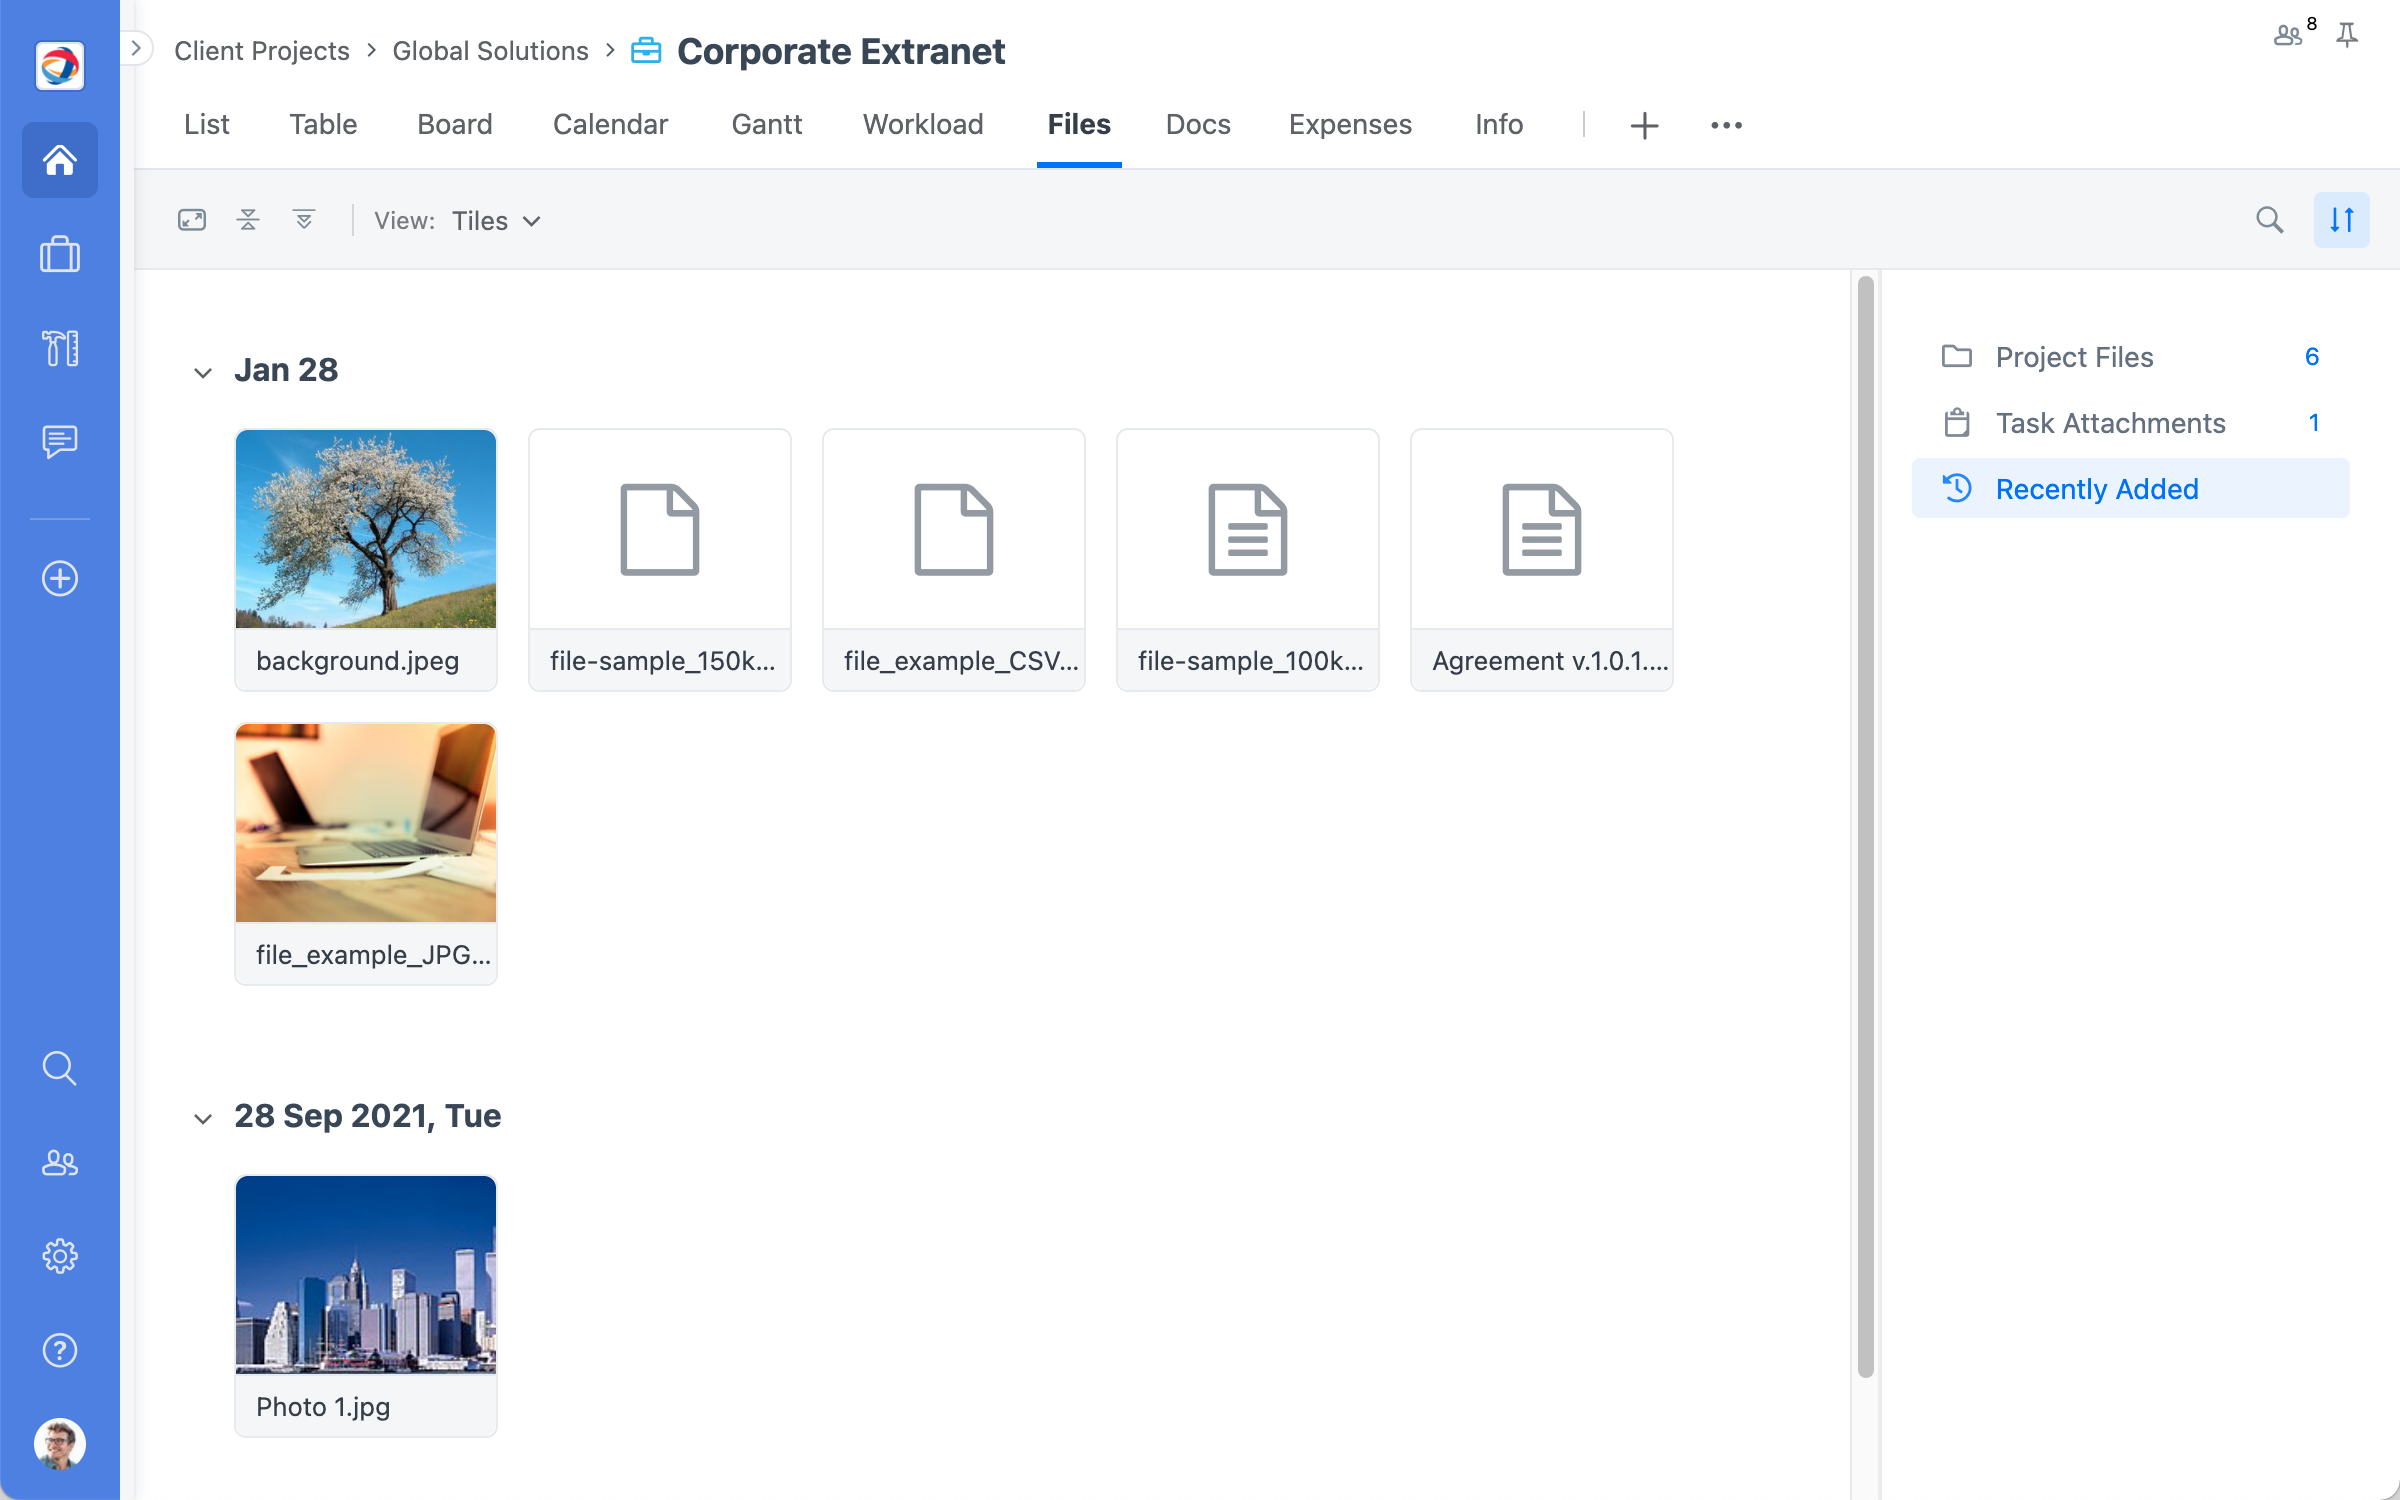This screenshot has height=1500, width=2400.
Task: Open the Home icon in the sidebar
Action: [60, 160]
